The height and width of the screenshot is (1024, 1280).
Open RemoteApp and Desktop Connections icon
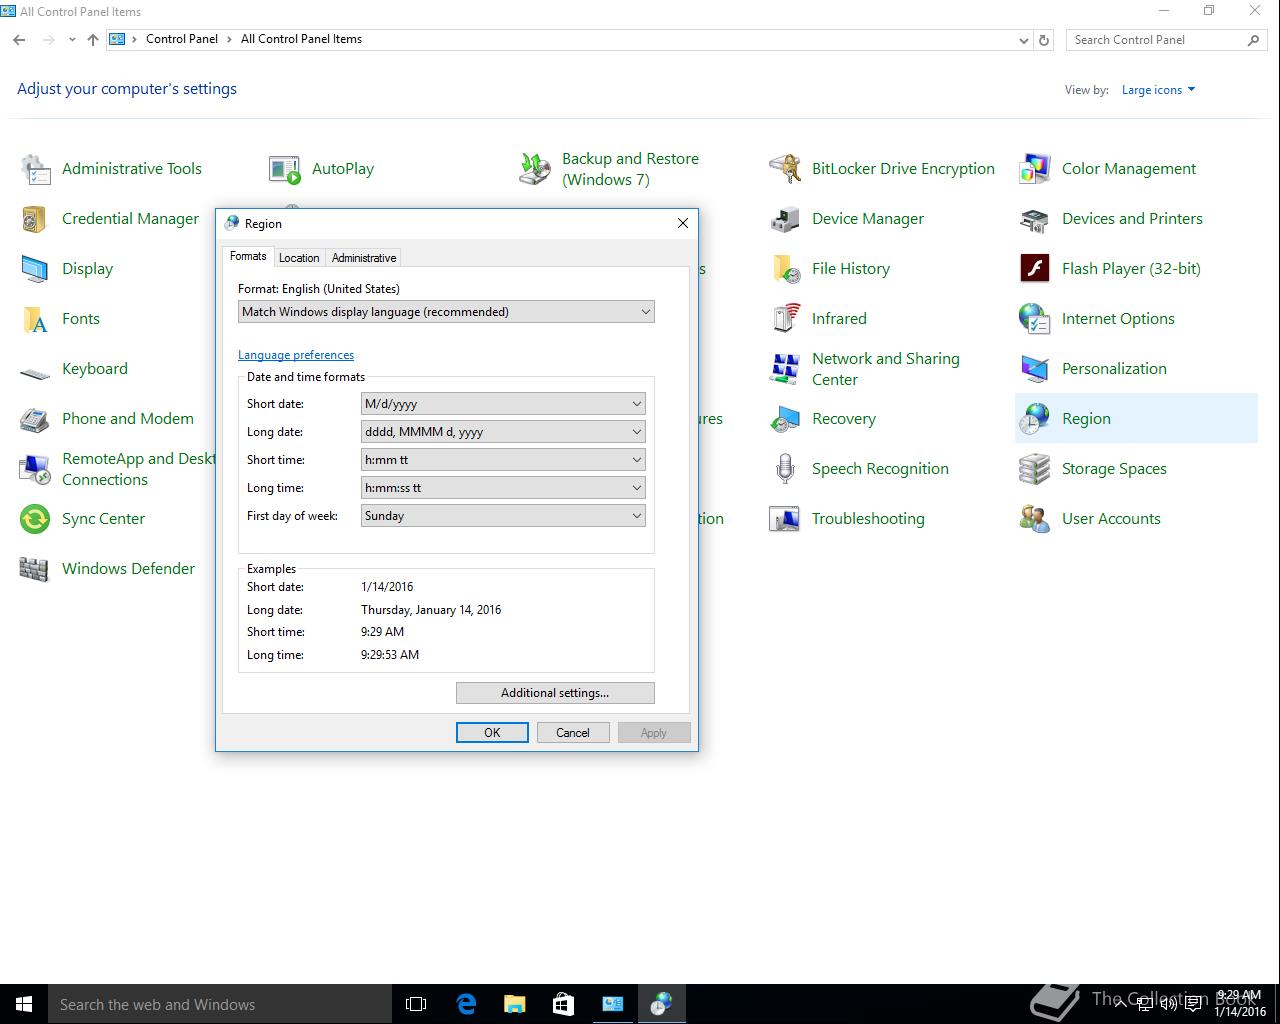(x=35, y=469)
